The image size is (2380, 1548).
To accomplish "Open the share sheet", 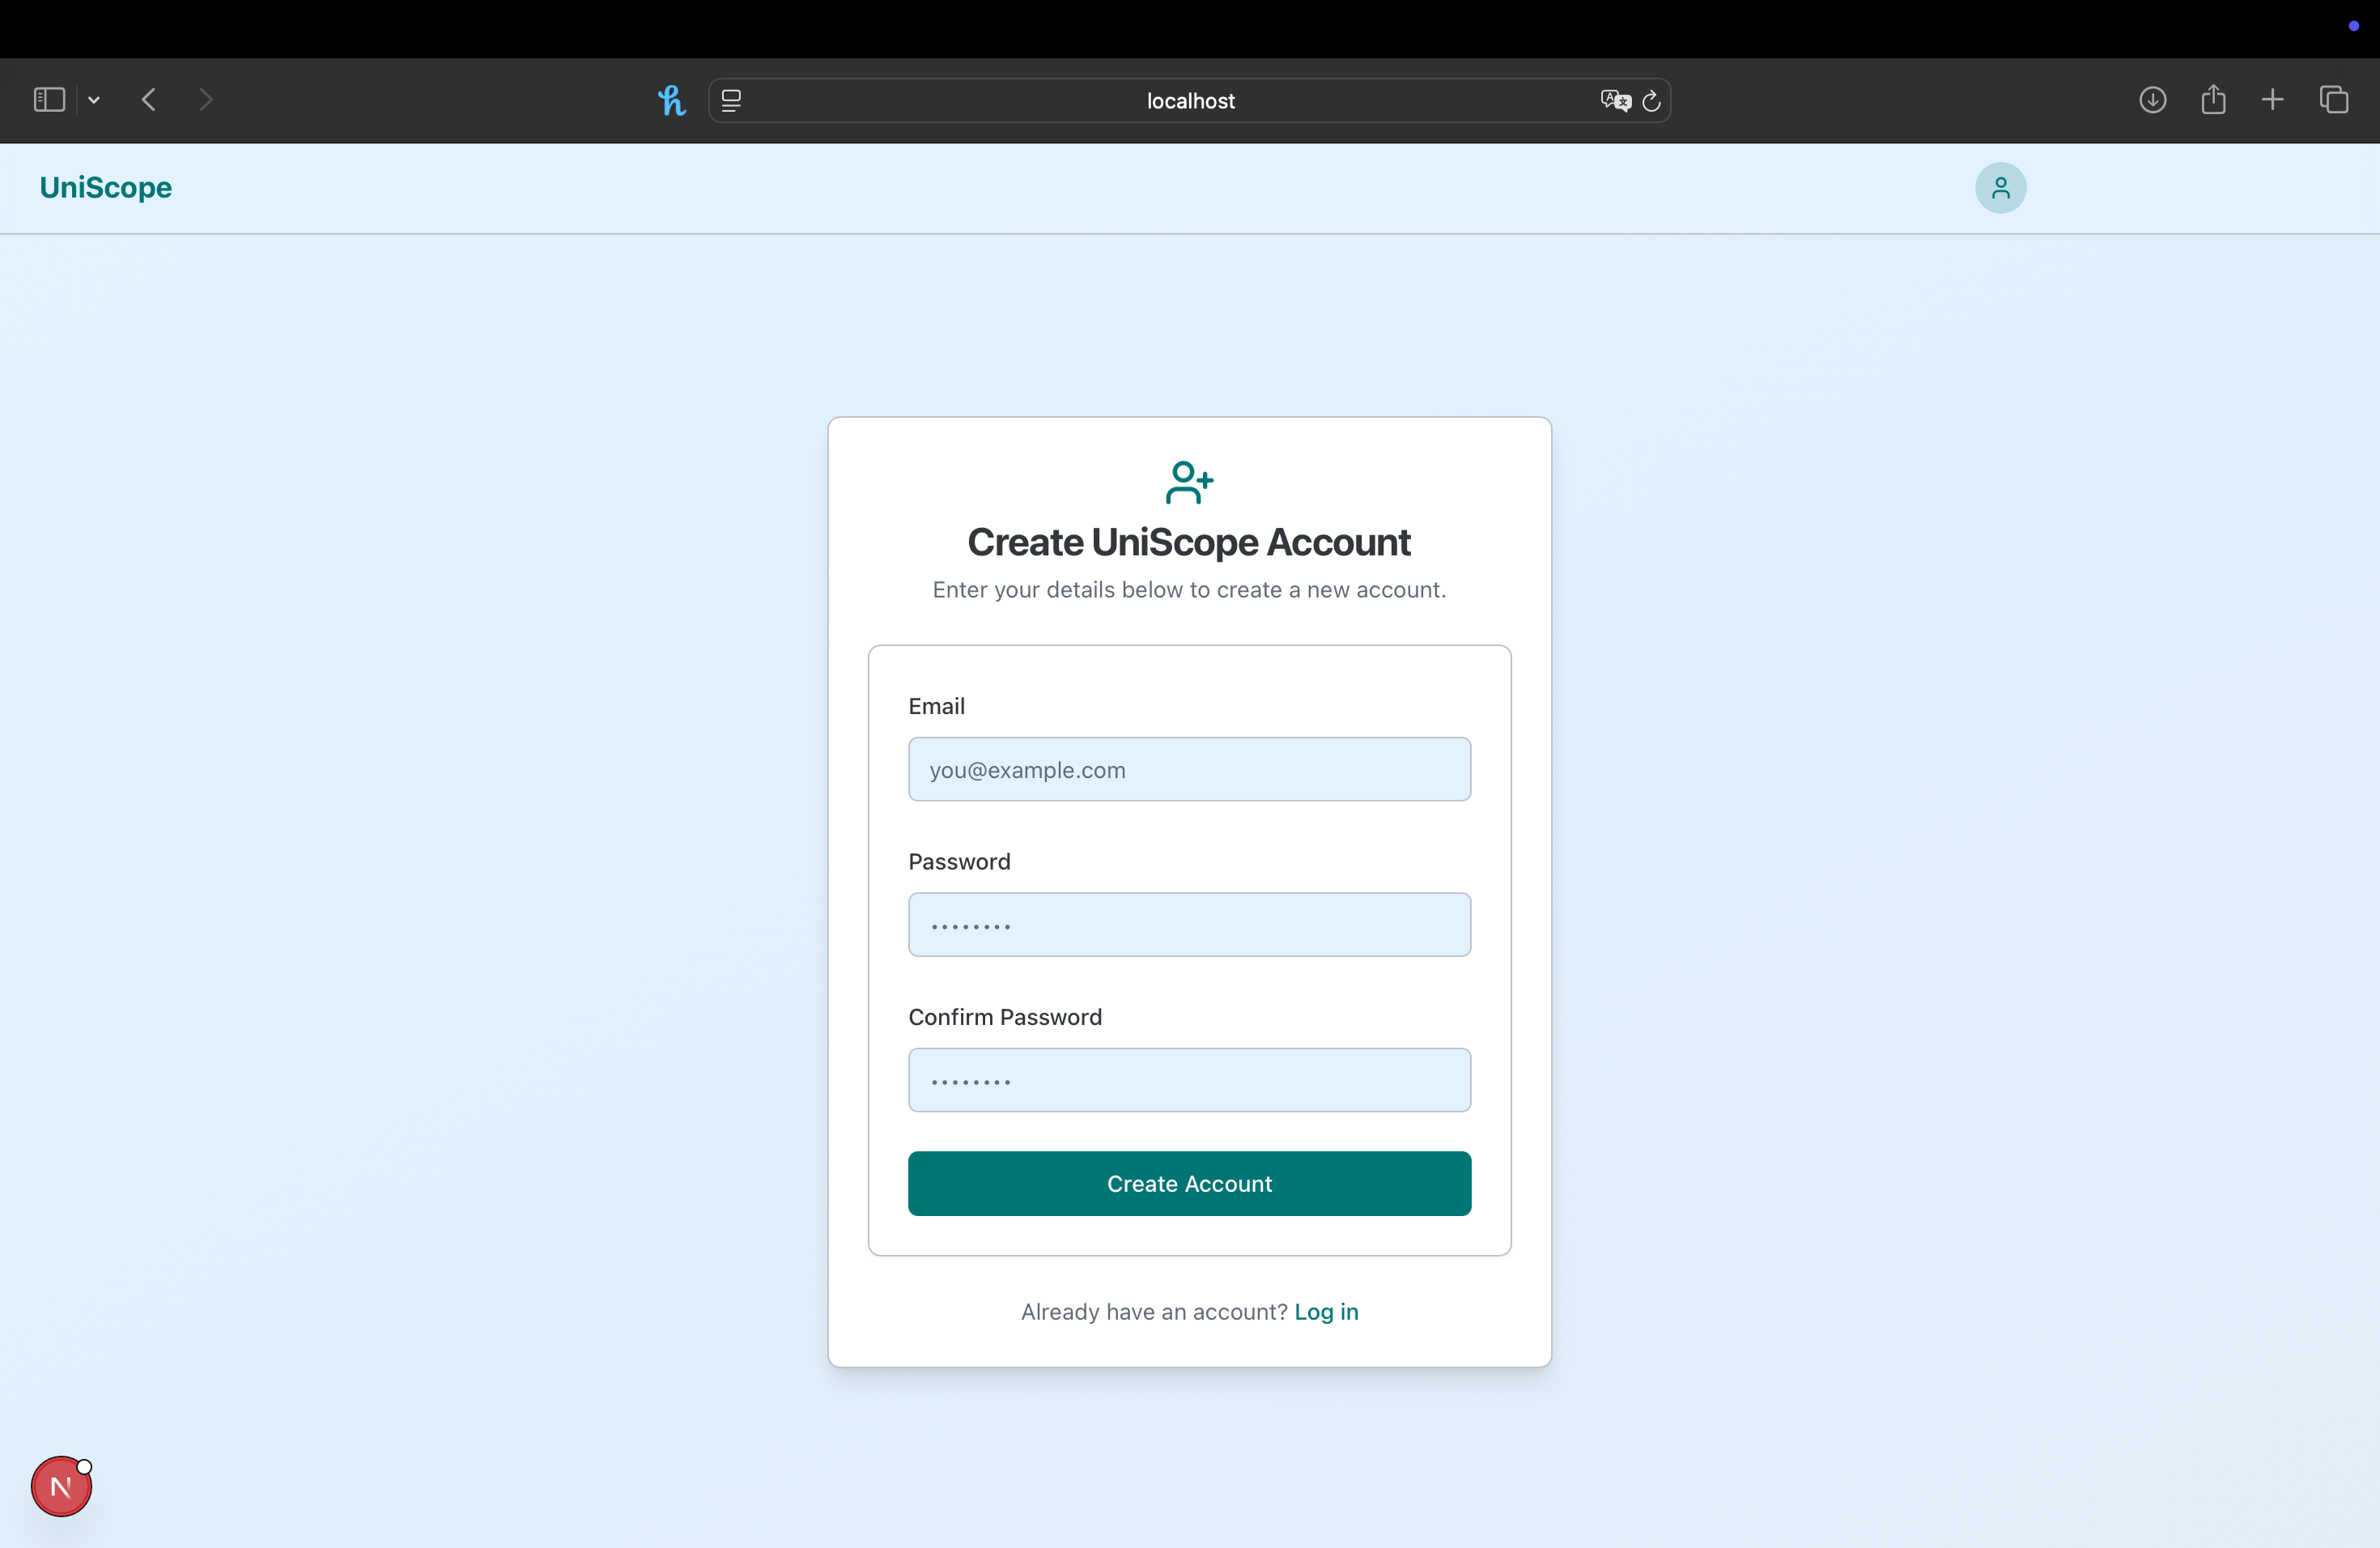I will 2213,100.
